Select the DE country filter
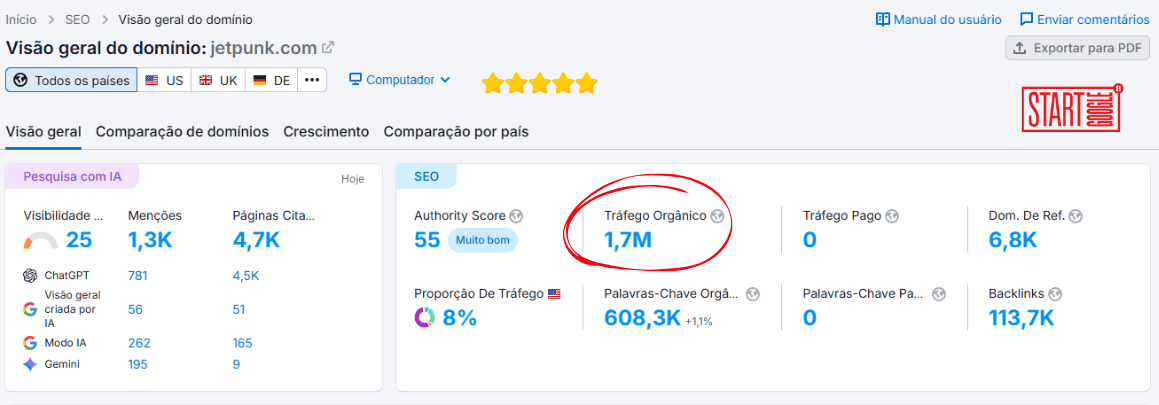 (271, 80)
